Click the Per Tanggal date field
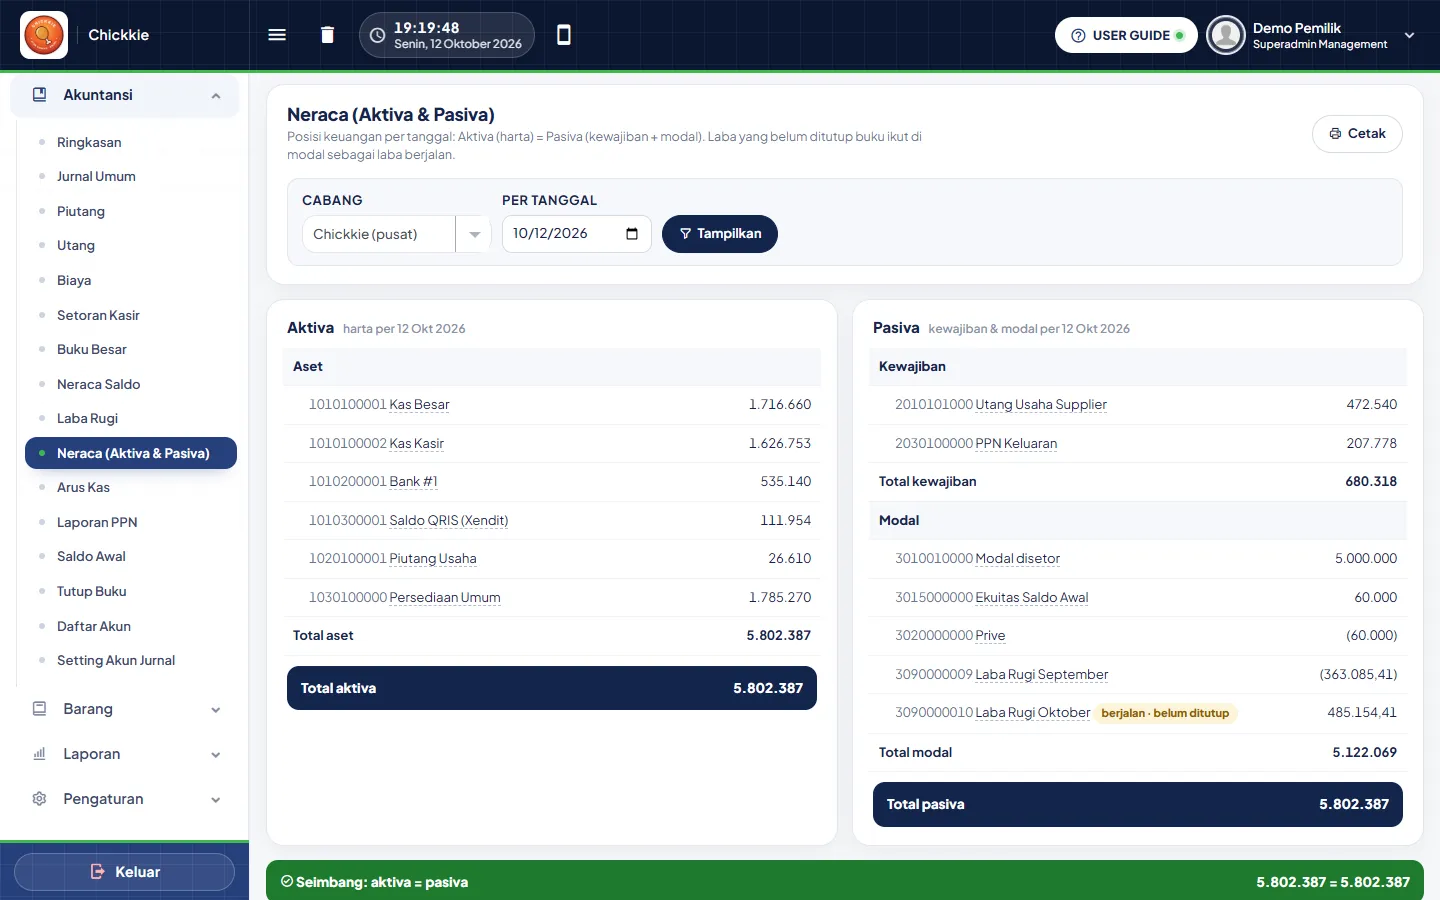Screen dimensions: 1440x900 pos(576,234)
